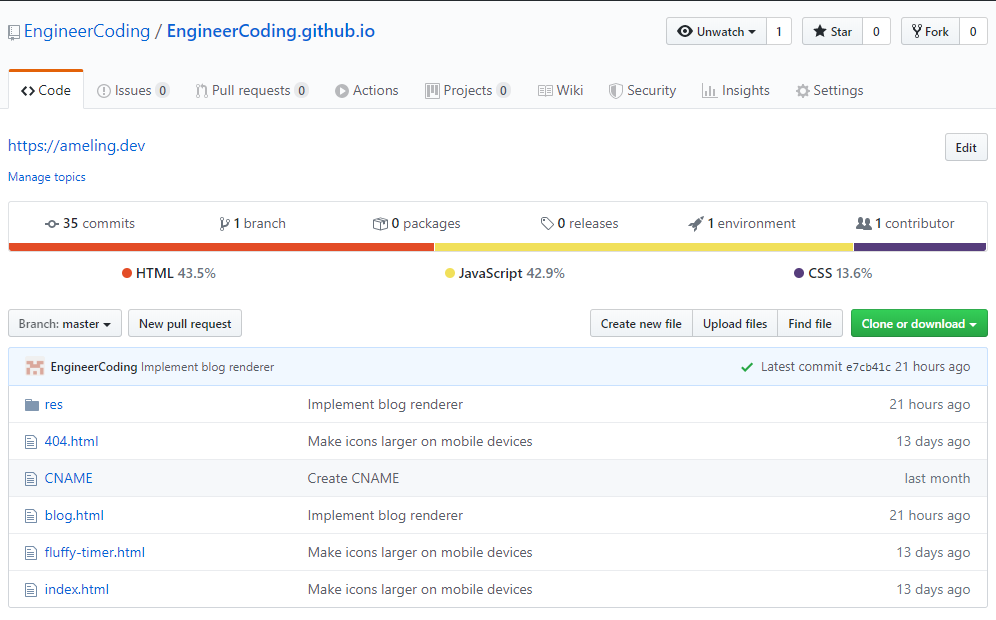Screen dimensions: 996x620
Task: Expand the Clone or download menu
Action: (919, 324)
